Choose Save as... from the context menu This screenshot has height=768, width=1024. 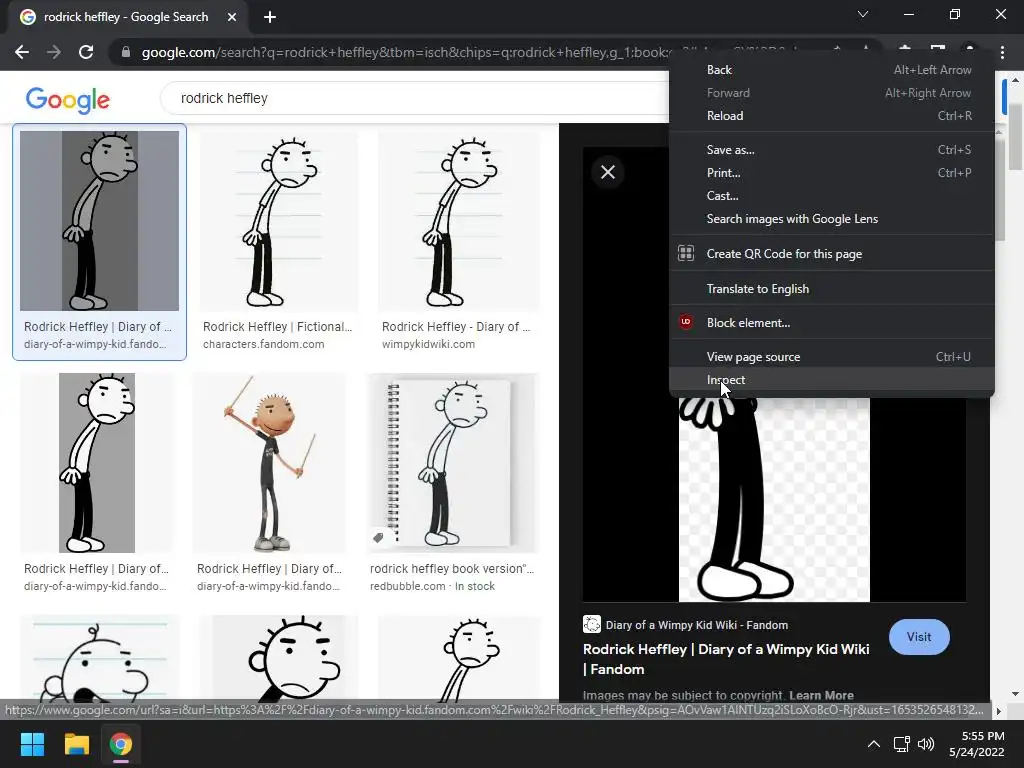click(x=832, y=150)
